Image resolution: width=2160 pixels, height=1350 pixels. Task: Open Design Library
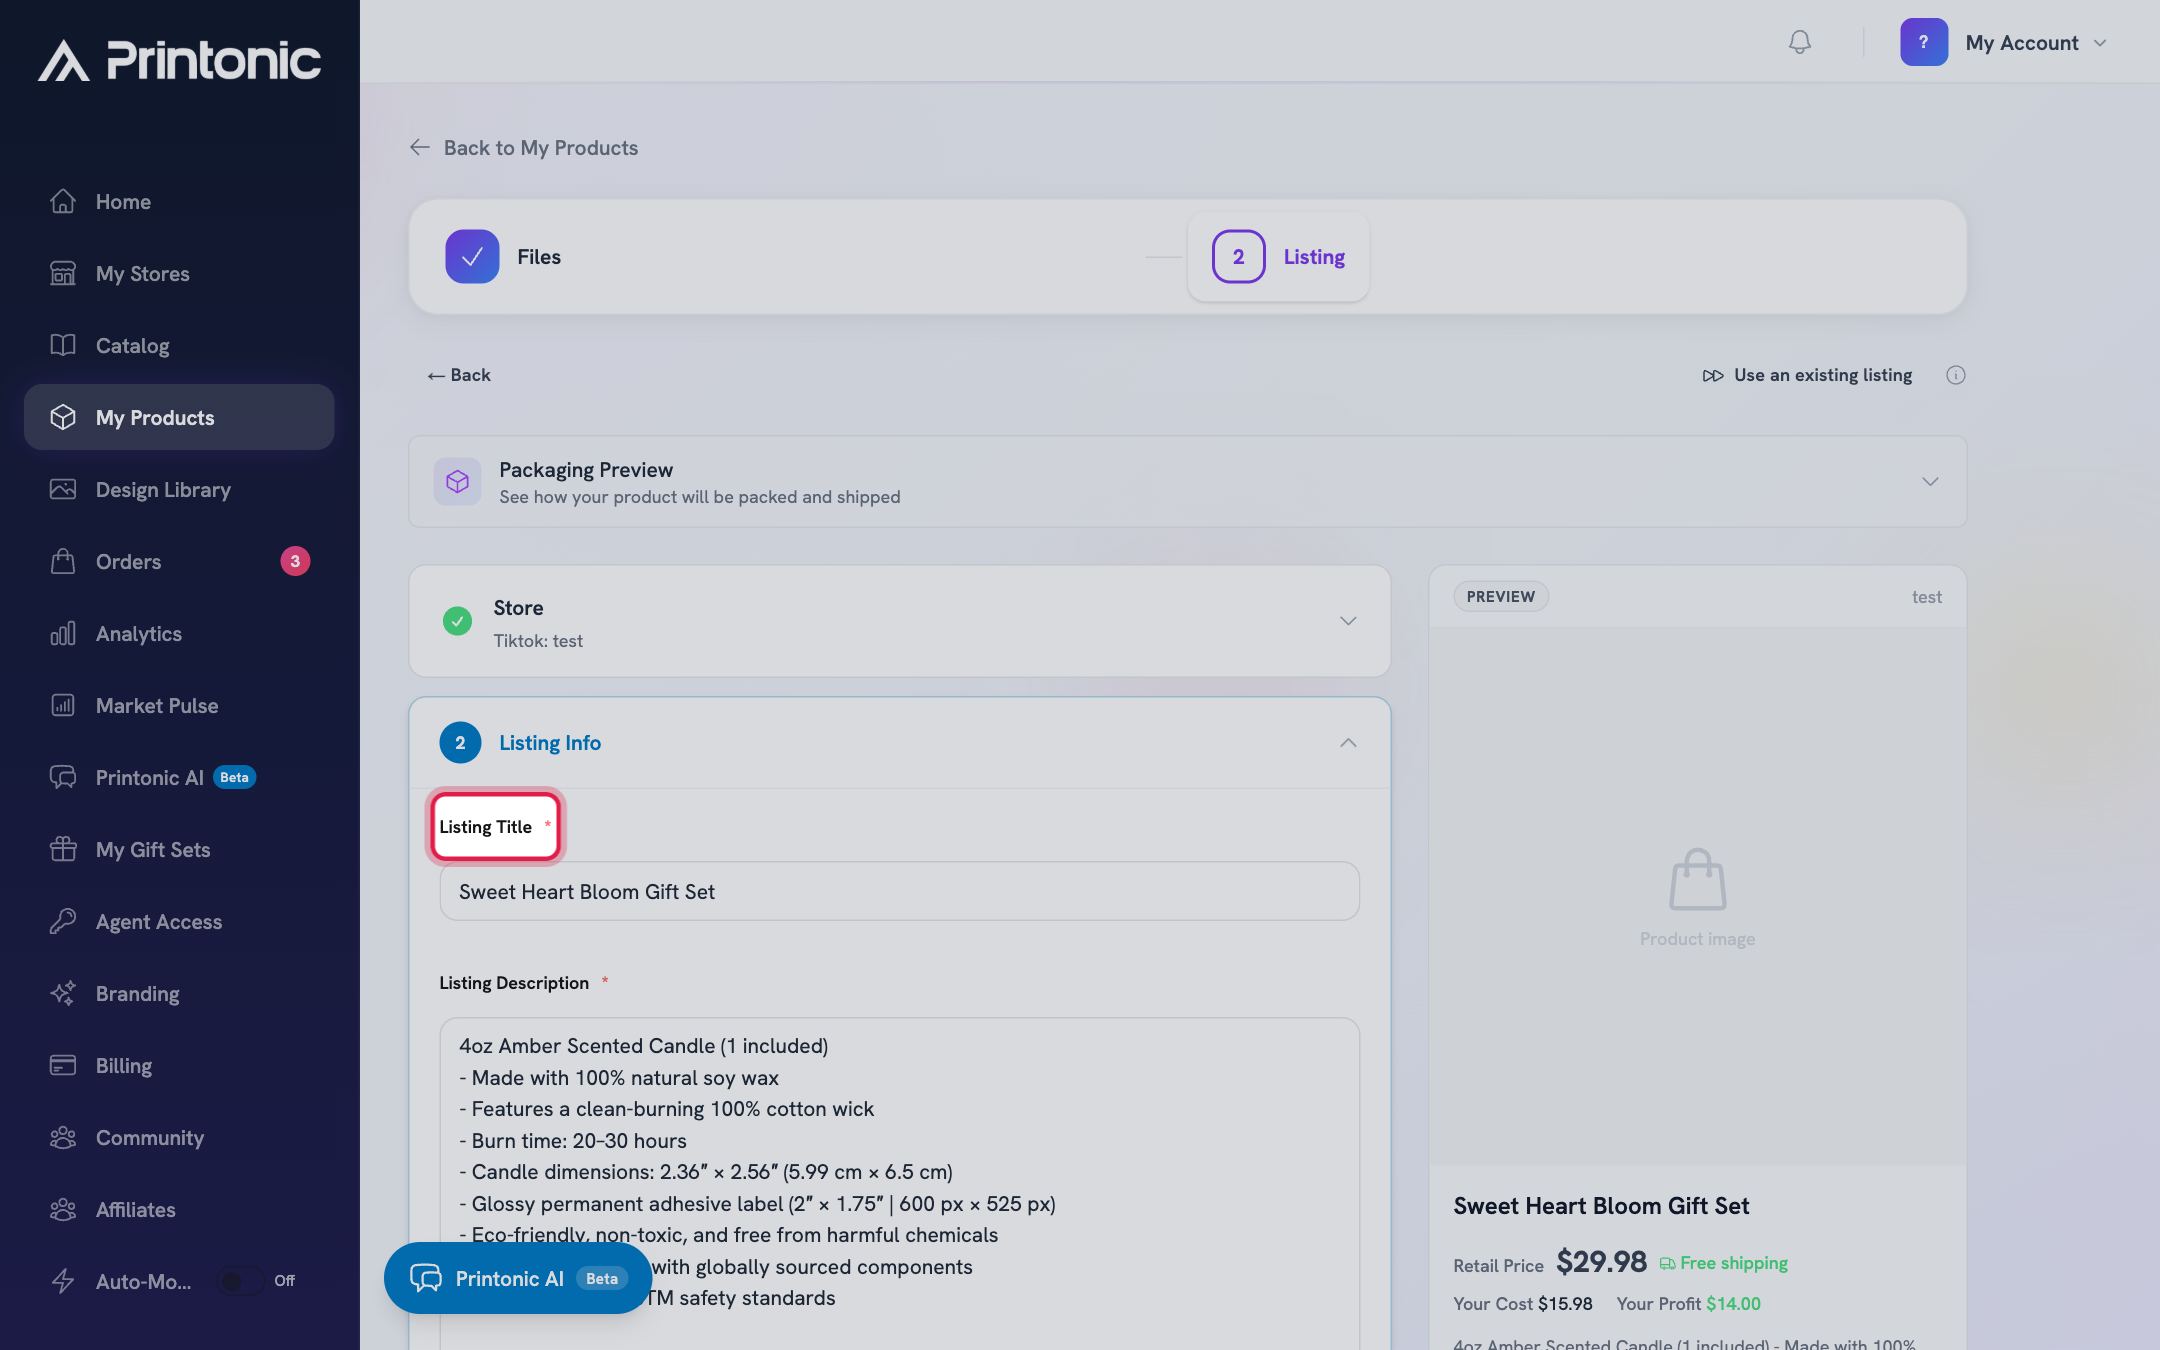click(179, 490)
